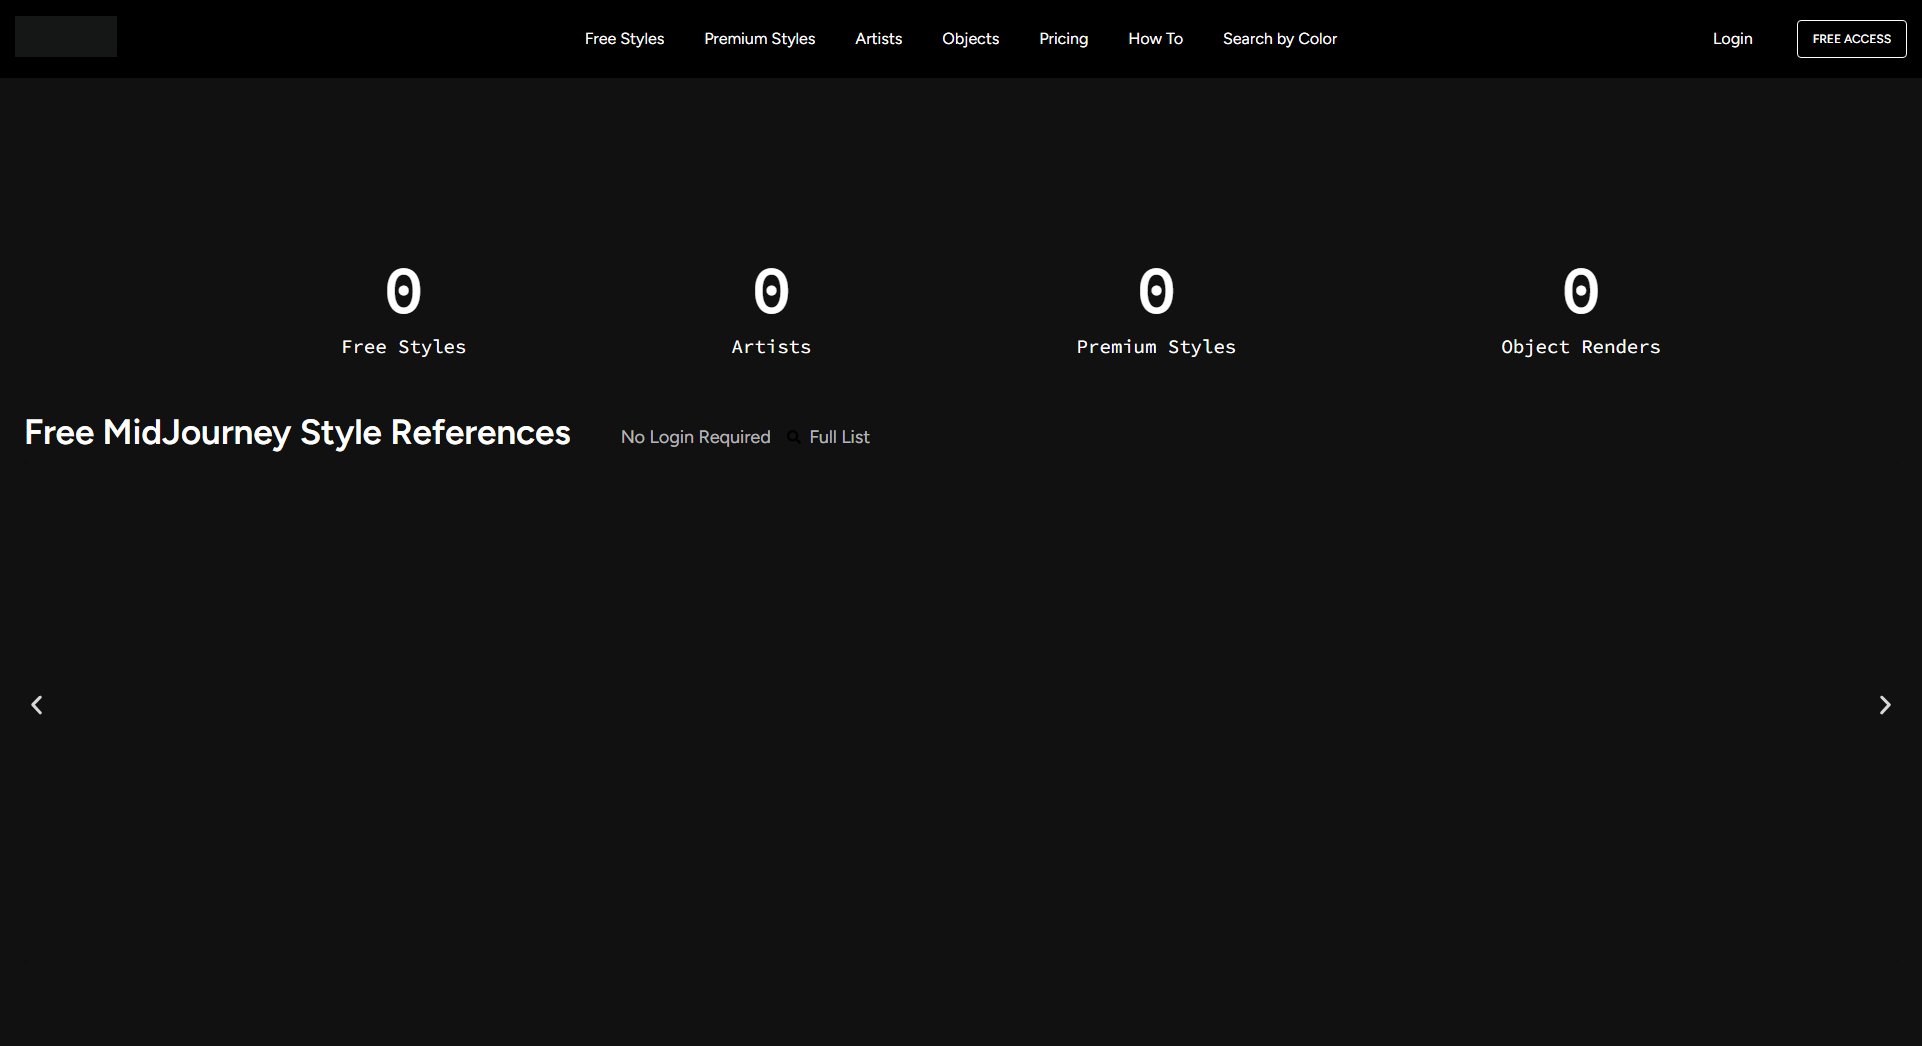1922x1046 pixels.
Task: Click the Free MidJourney Style References heading
Action: (297, 432)
